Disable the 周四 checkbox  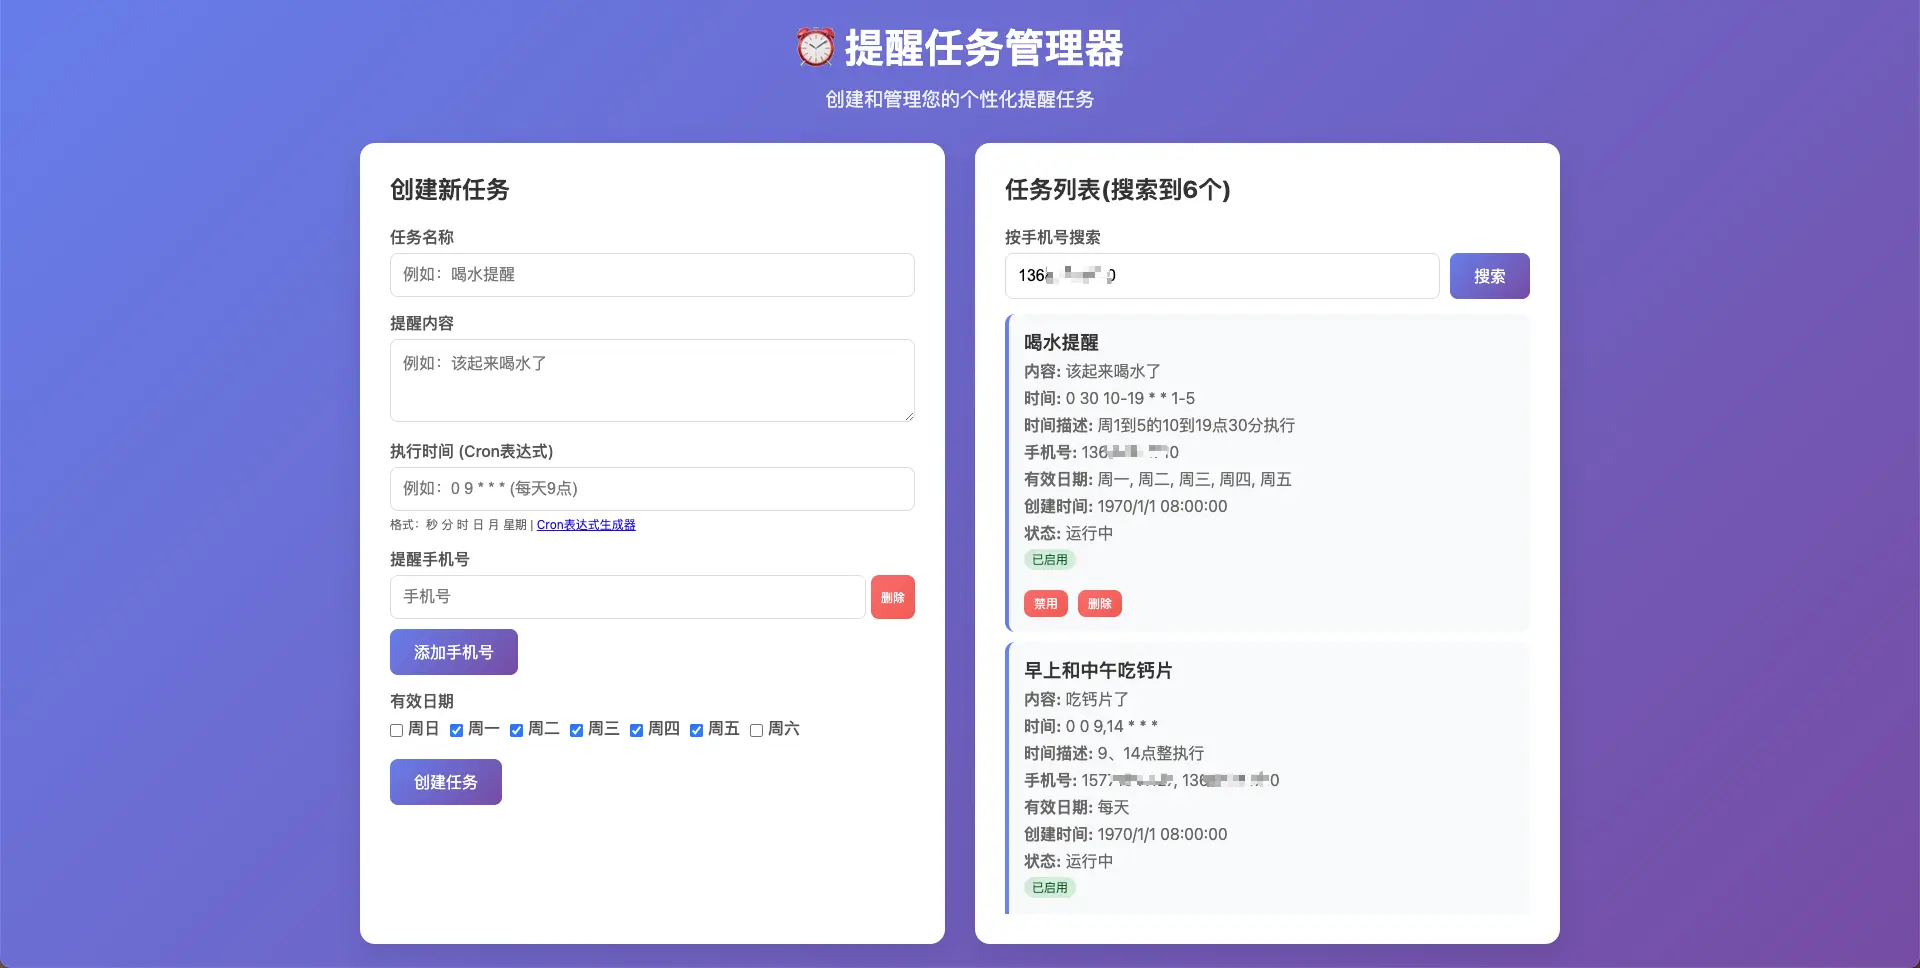pyautogui.click(x=637, y=730)
